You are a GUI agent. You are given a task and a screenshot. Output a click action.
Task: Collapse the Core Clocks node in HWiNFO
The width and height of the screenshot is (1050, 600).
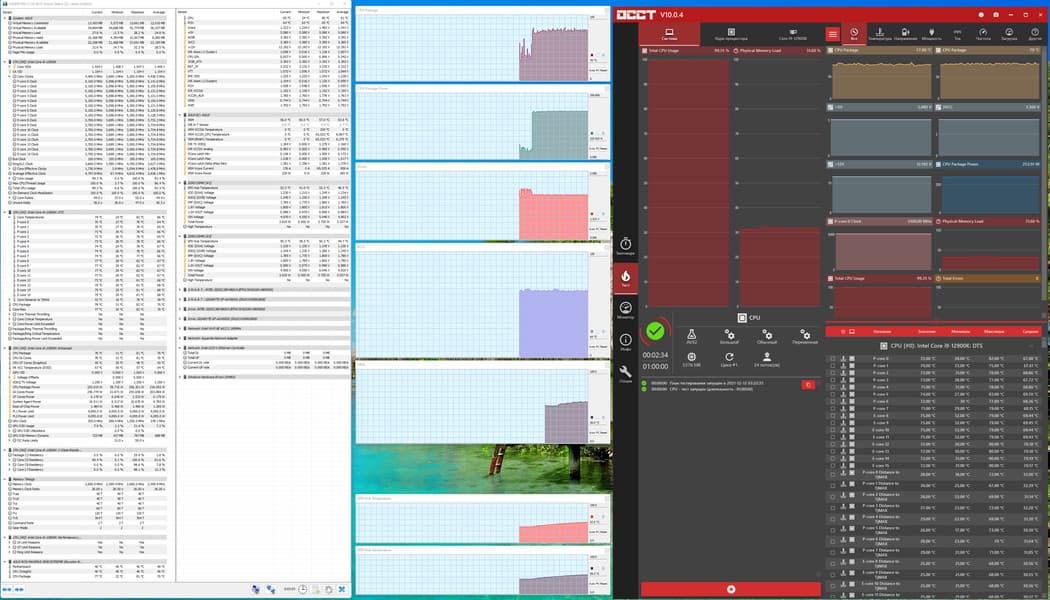pos(10,76)
